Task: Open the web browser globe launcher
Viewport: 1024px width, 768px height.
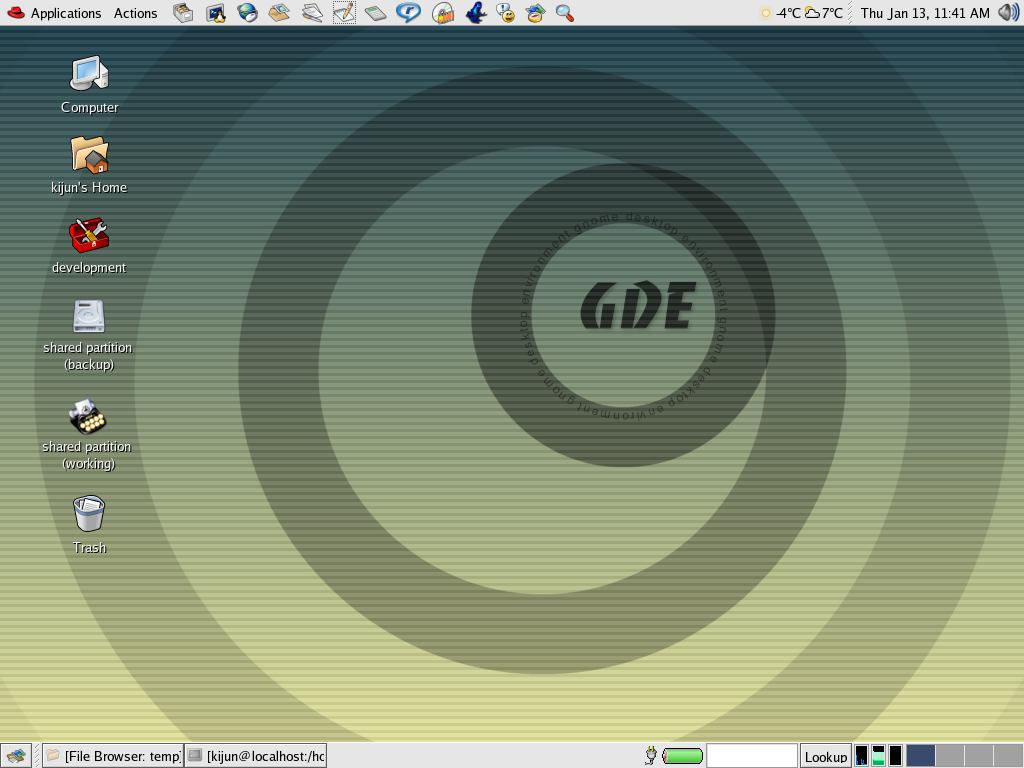Action: click(248, 13)
